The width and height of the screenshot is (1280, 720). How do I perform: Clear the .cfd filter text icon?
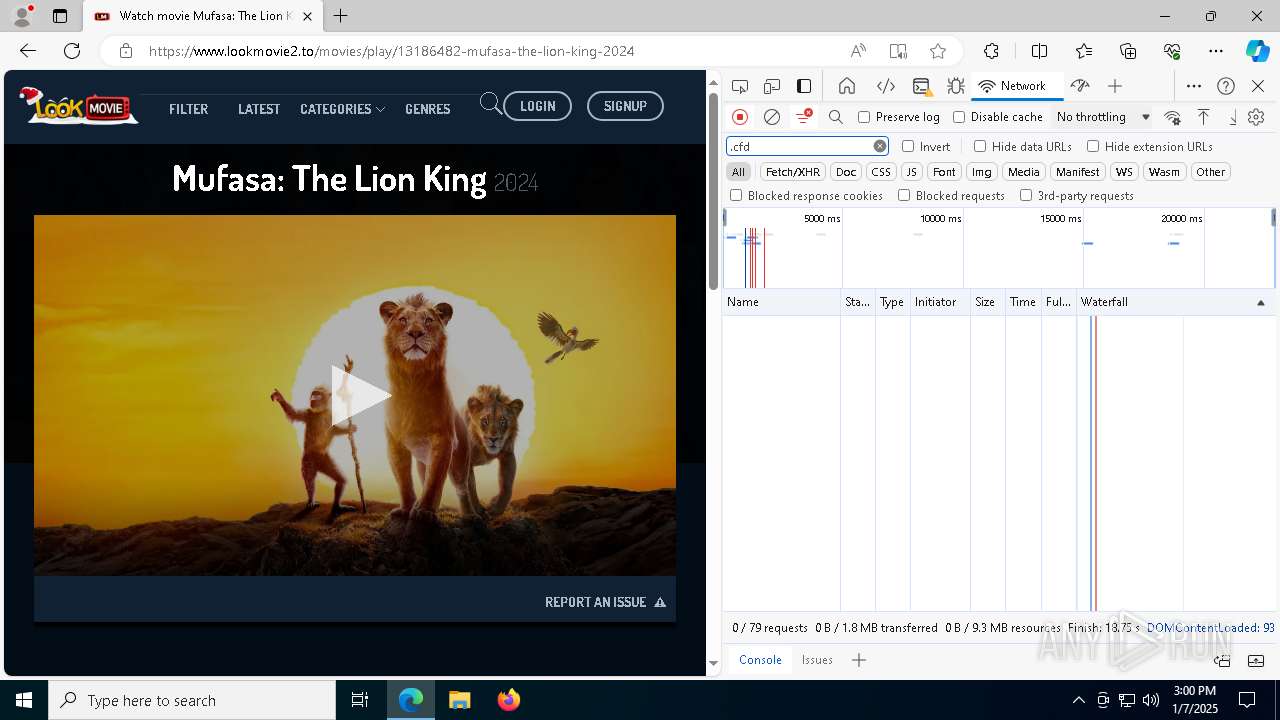click(880, 146)
